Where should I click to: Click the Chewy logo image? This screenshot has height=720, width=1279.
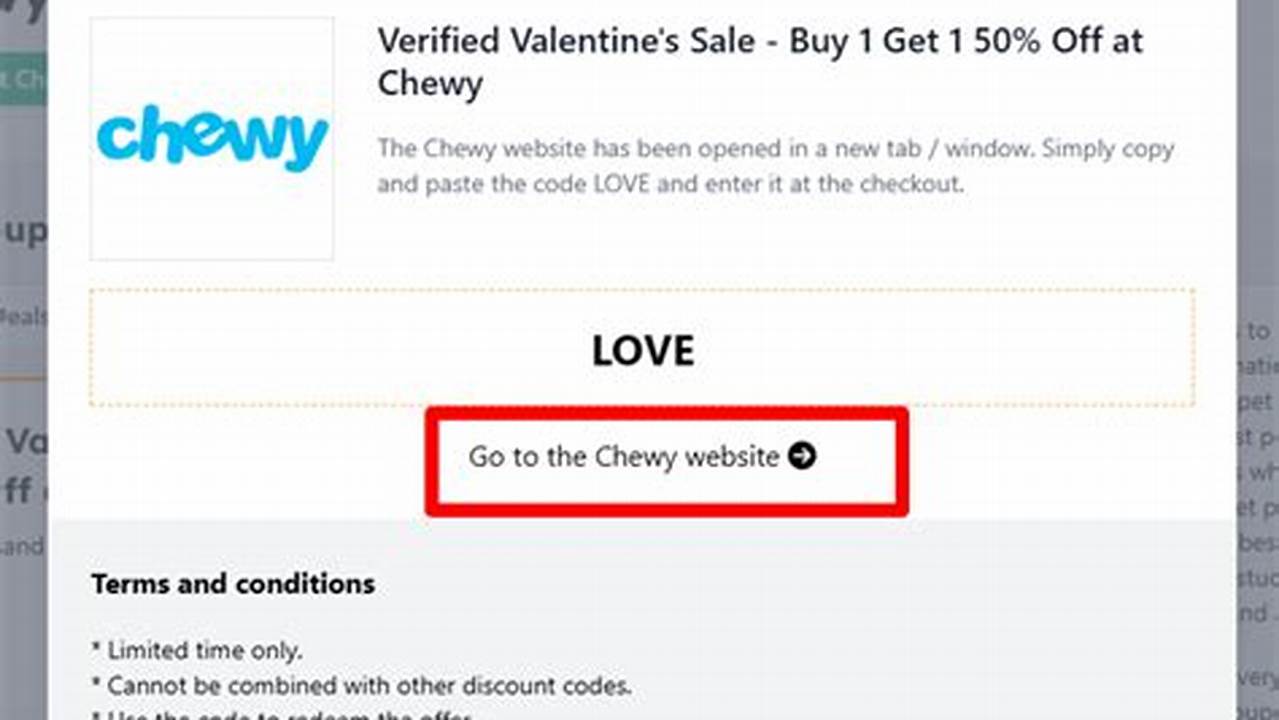pyautogui.click(x=211, y=139)
